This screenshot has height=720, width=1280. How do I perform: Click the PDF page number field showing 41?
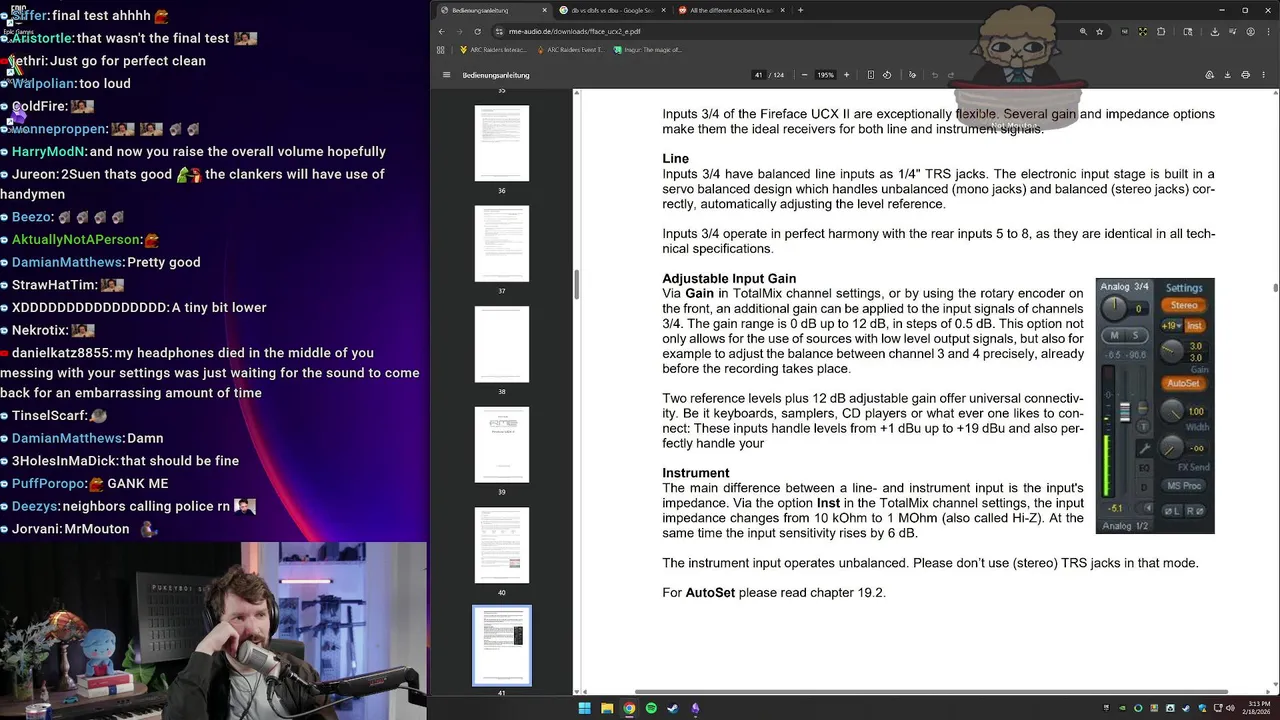[x=759, y=75]
